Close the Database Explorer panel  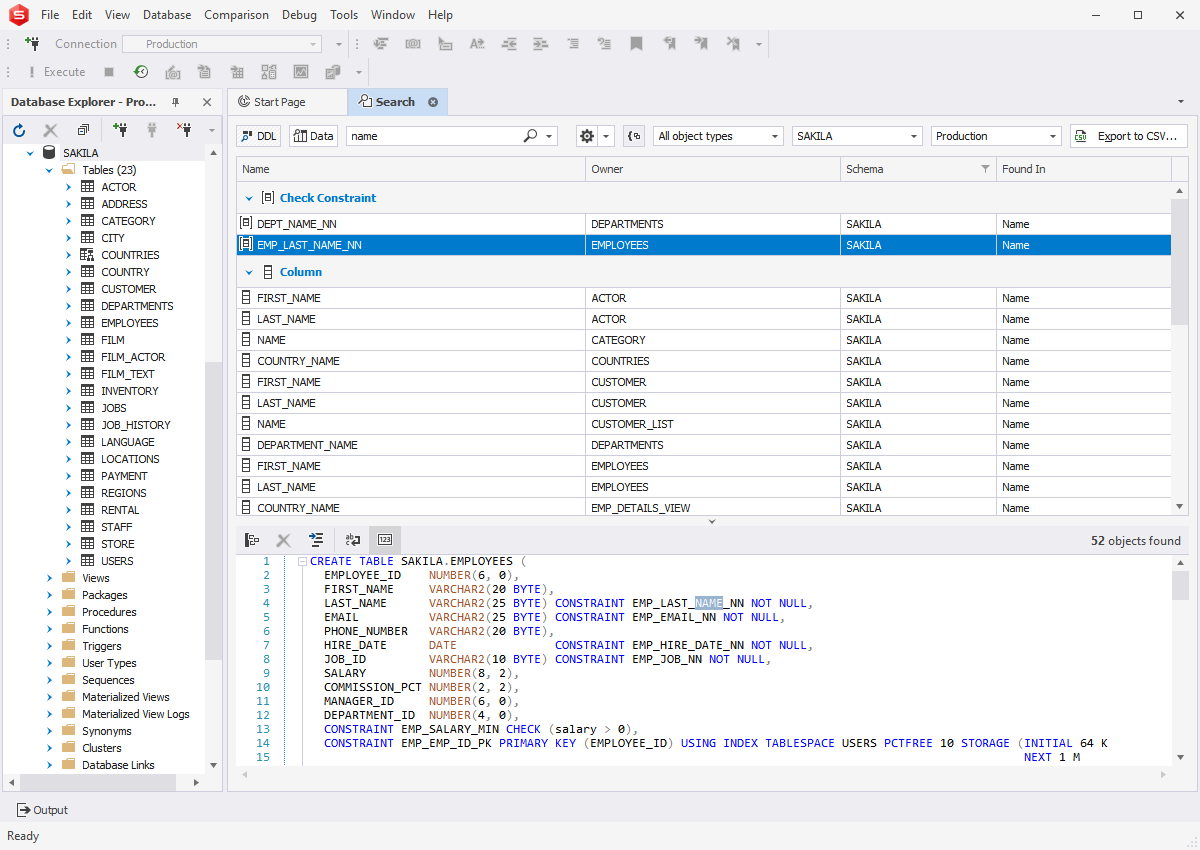coord(207,102)
